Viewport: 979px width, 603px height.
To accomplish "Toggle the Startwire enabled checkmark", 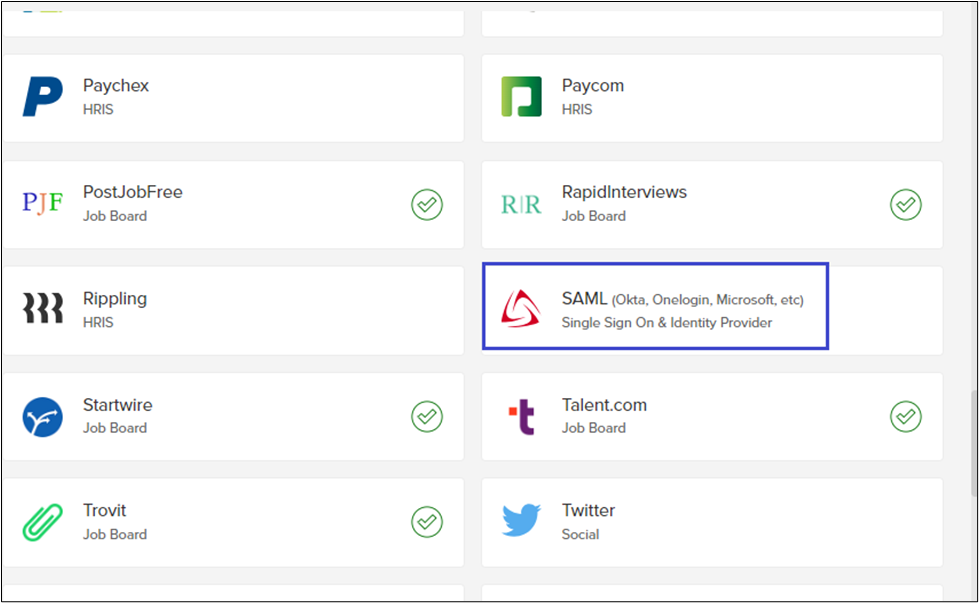I will click(427, 416).
